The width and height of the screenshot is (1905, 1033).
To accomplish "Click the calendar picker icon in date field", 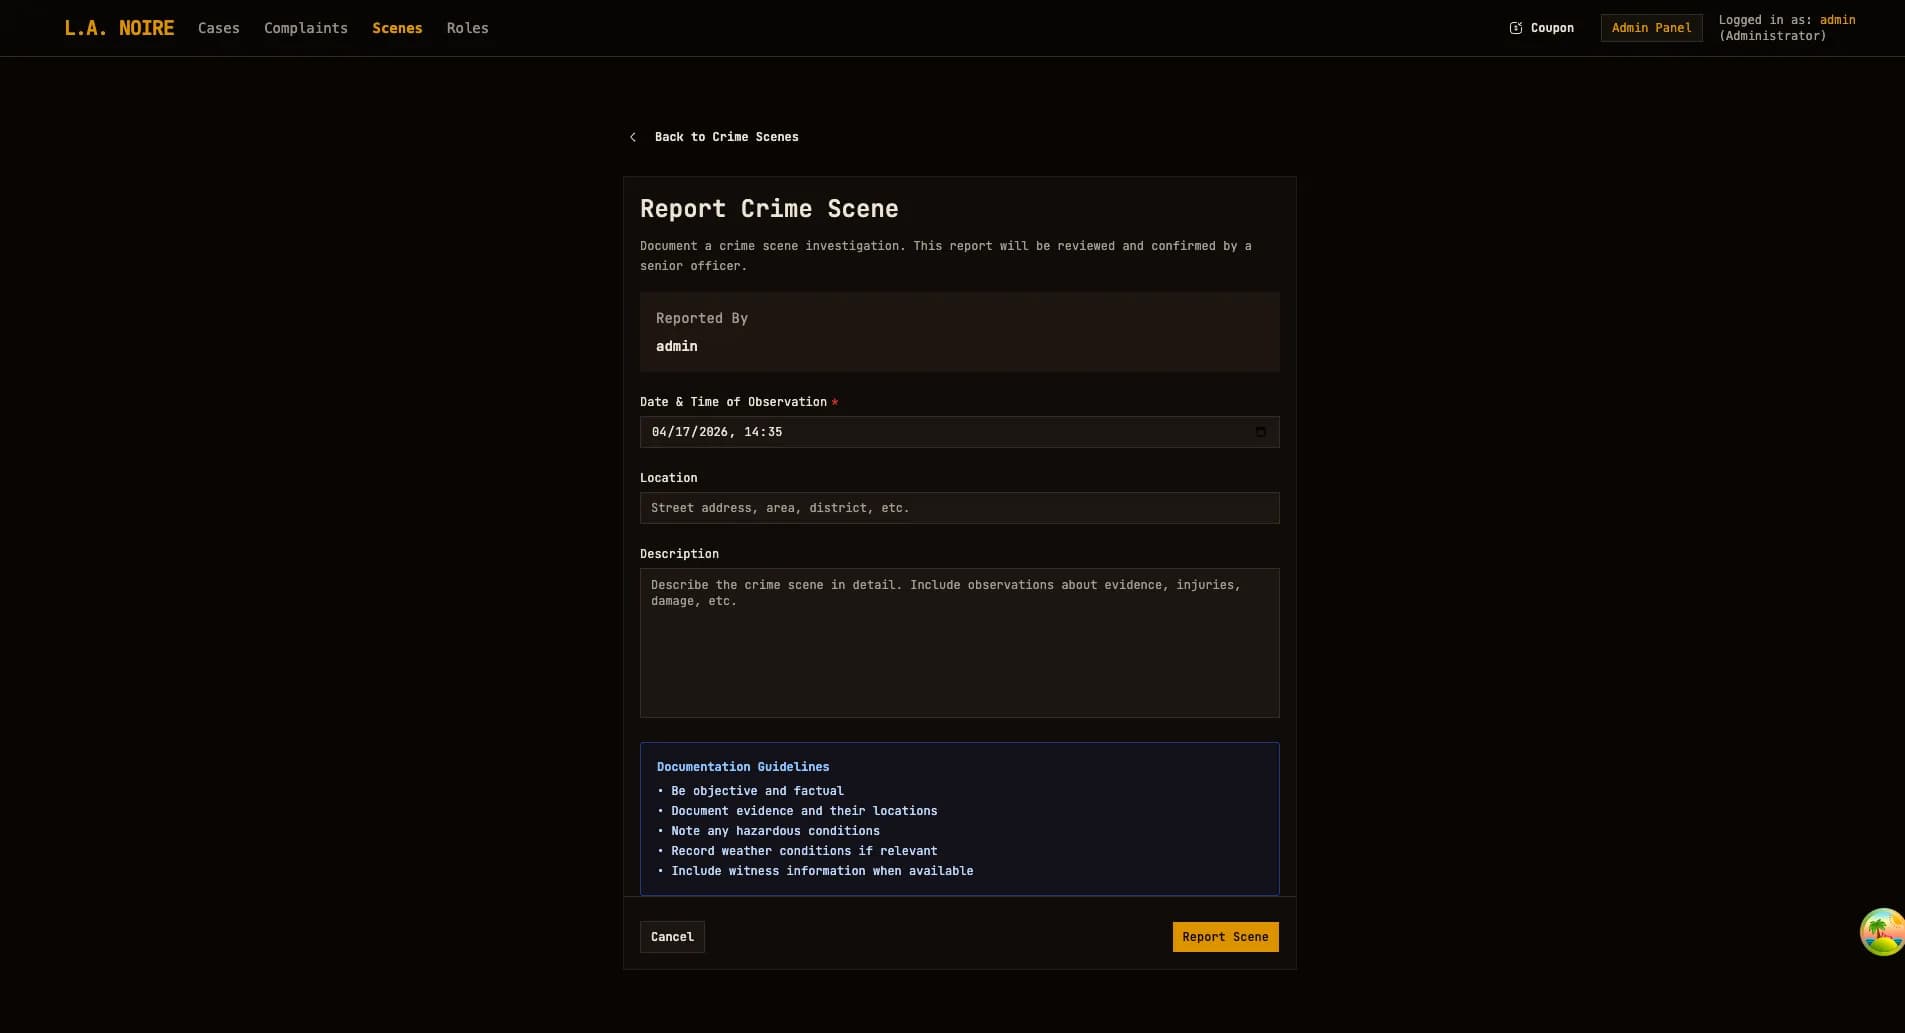I will point(1260,432).
